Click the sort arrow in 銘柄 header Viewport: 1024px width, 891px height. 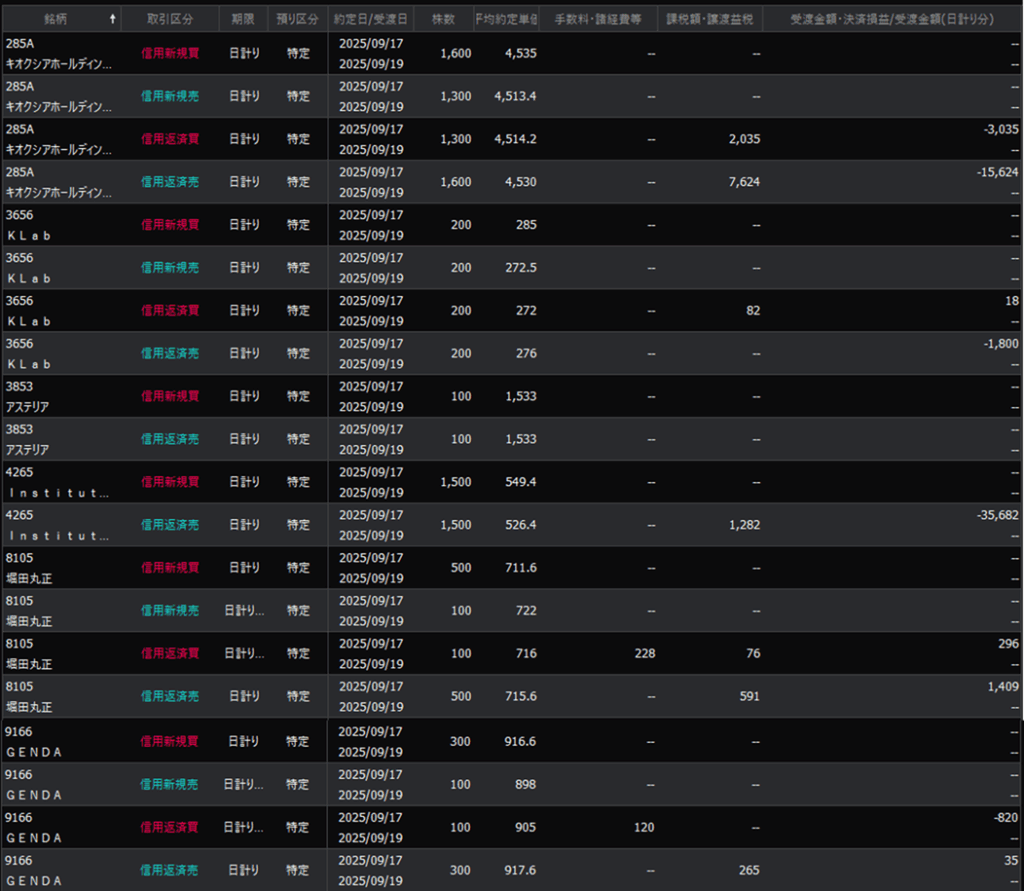click(x=112, y=19)
